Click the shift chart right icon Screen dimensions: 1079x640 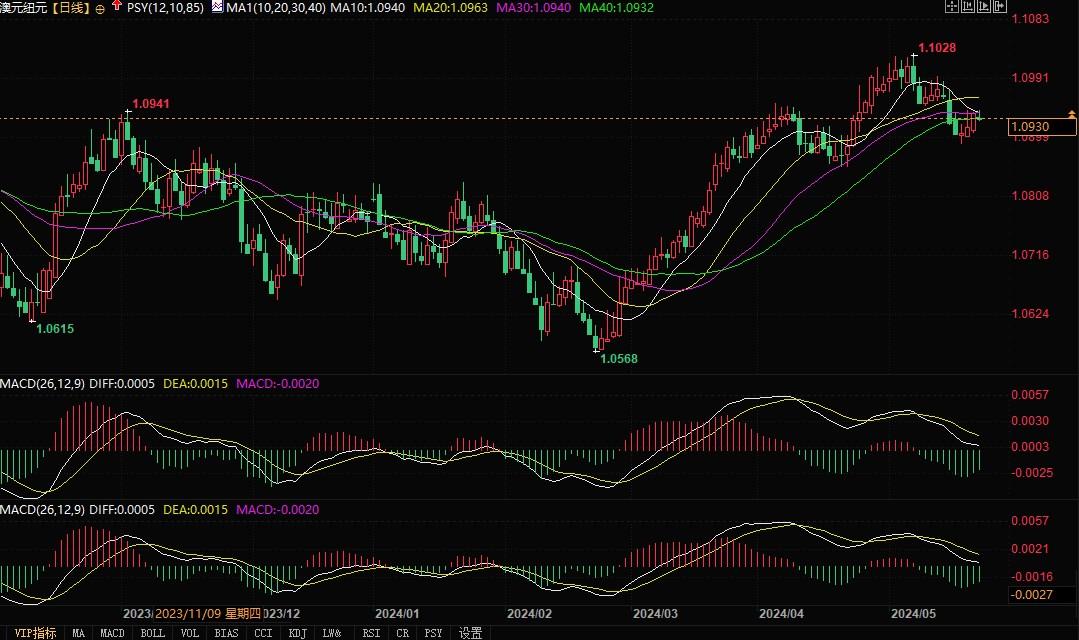(999, 6)
